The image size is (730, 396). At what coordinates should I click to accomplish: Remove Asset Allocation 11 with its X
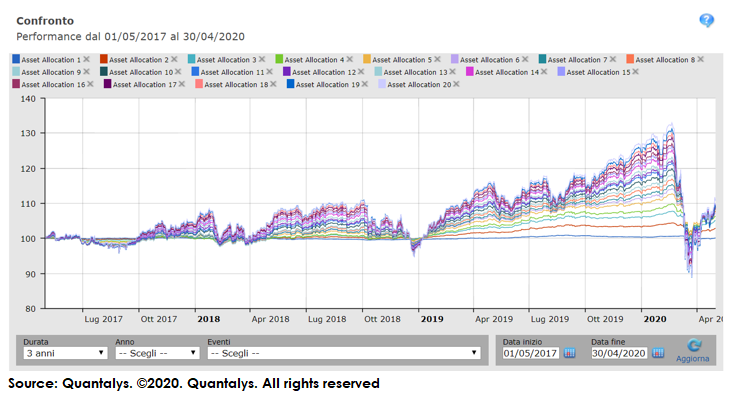(270, 72)
